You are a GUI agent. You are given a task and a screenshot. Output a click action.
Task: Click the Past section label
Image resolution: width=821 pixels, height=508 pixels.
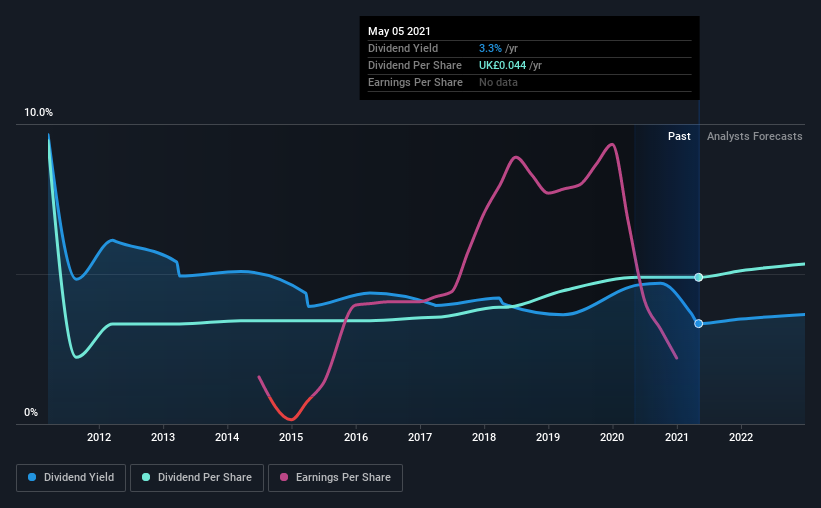tap(679, 136)
